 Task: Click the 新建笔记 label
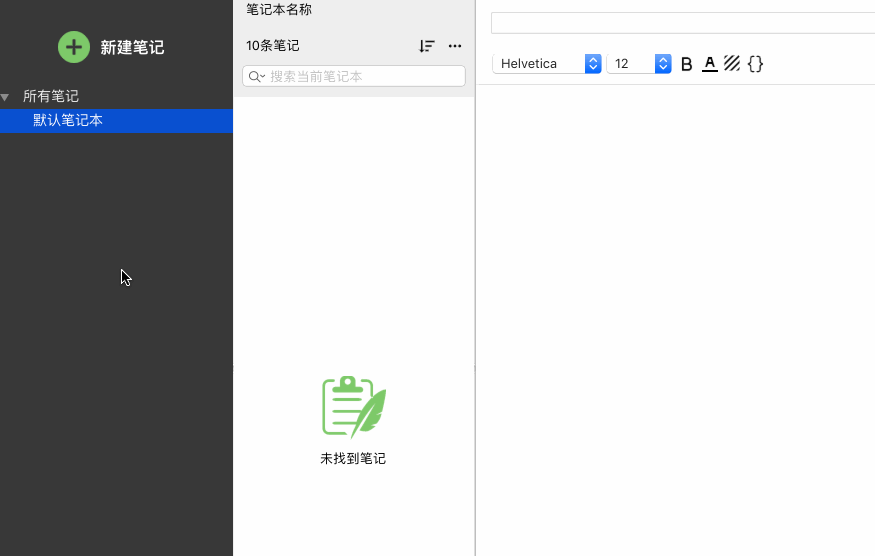click(132, 47)
